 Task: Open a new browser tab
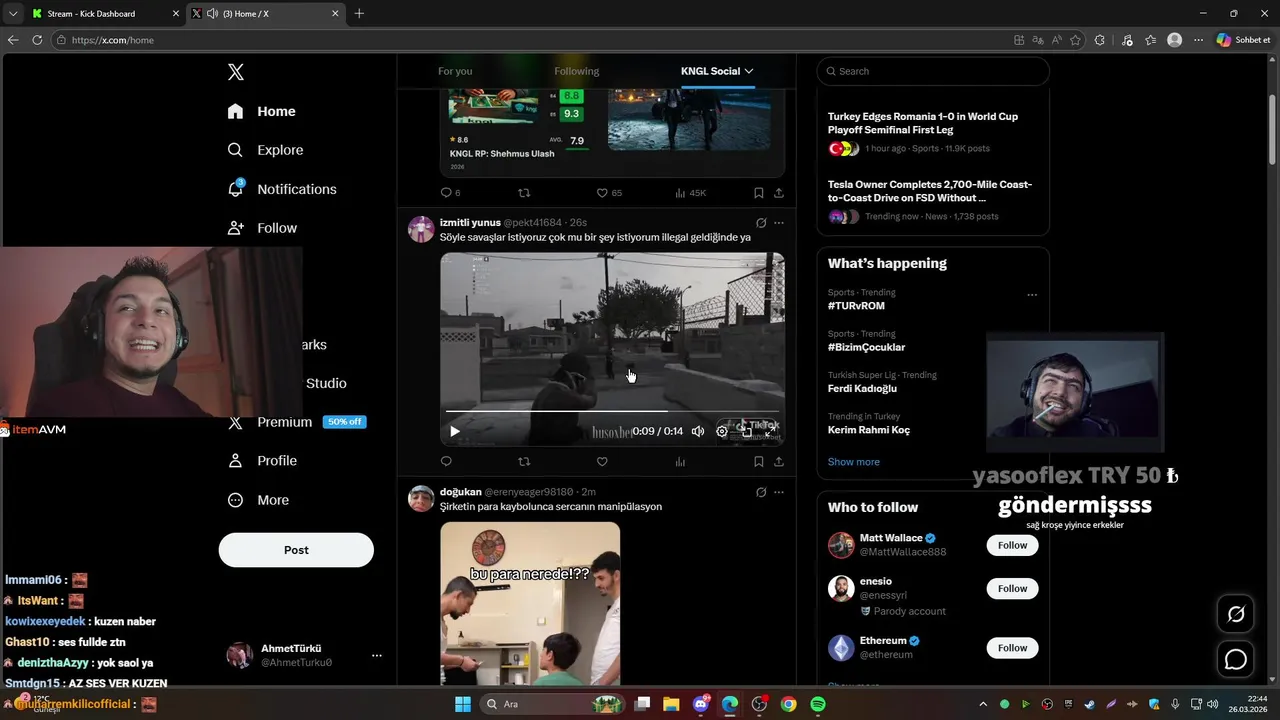coord(359,13)
